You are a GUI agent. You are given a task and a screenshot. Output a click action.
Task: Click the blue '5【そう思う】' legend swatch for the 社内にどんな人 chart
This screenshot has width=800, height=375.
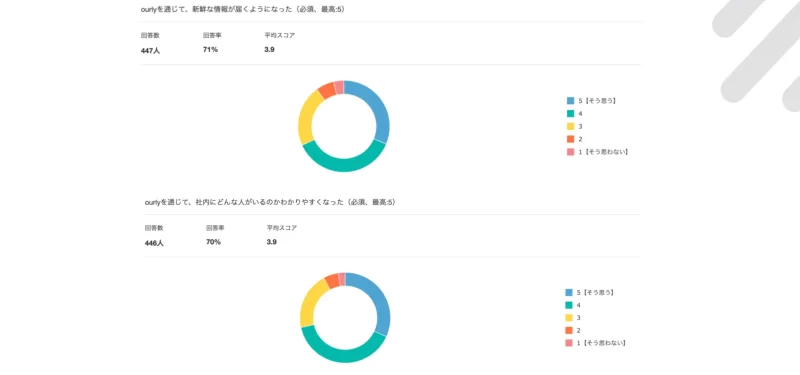pos(569,293)
